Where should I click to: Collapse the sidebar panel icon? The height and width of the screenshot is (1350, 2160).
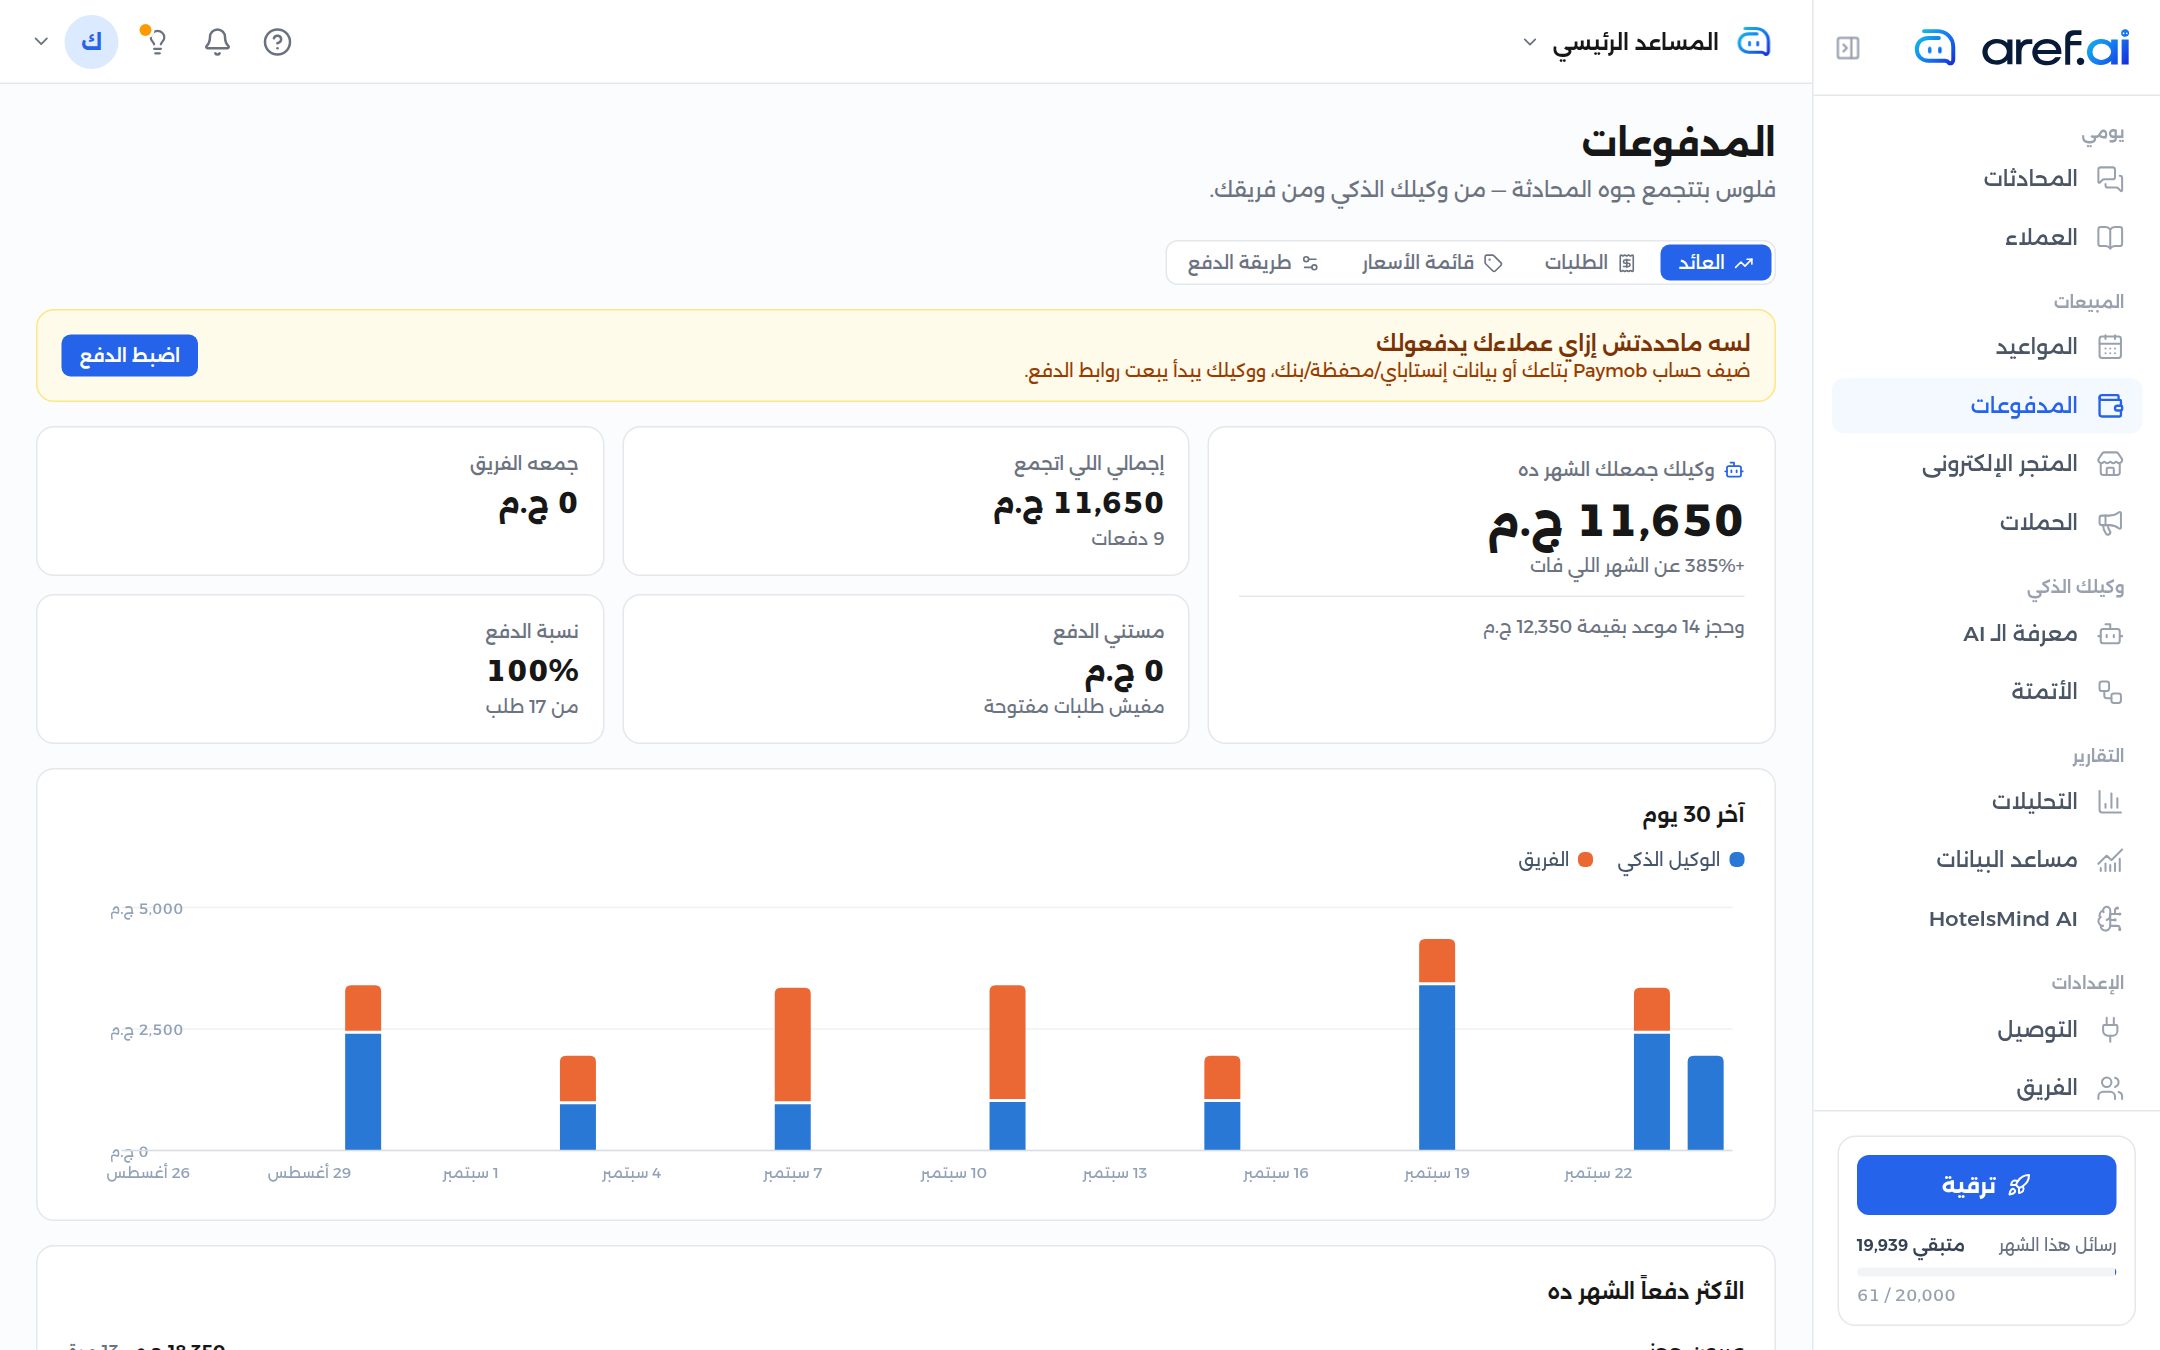tap(1848, 48)
